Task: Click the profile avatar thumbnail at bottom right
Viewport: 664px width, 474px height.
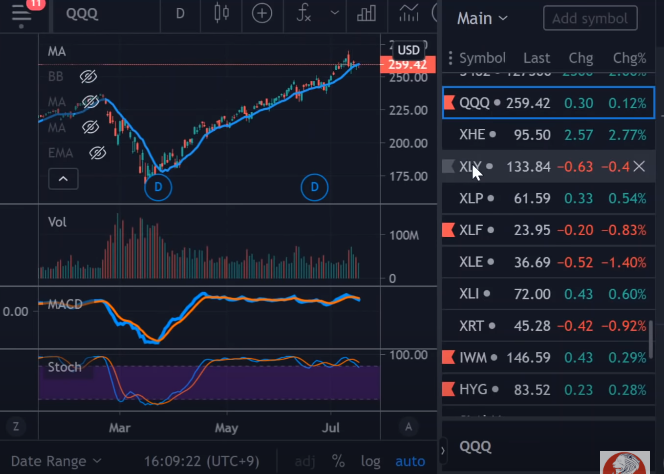Action: tap(625, 463)
